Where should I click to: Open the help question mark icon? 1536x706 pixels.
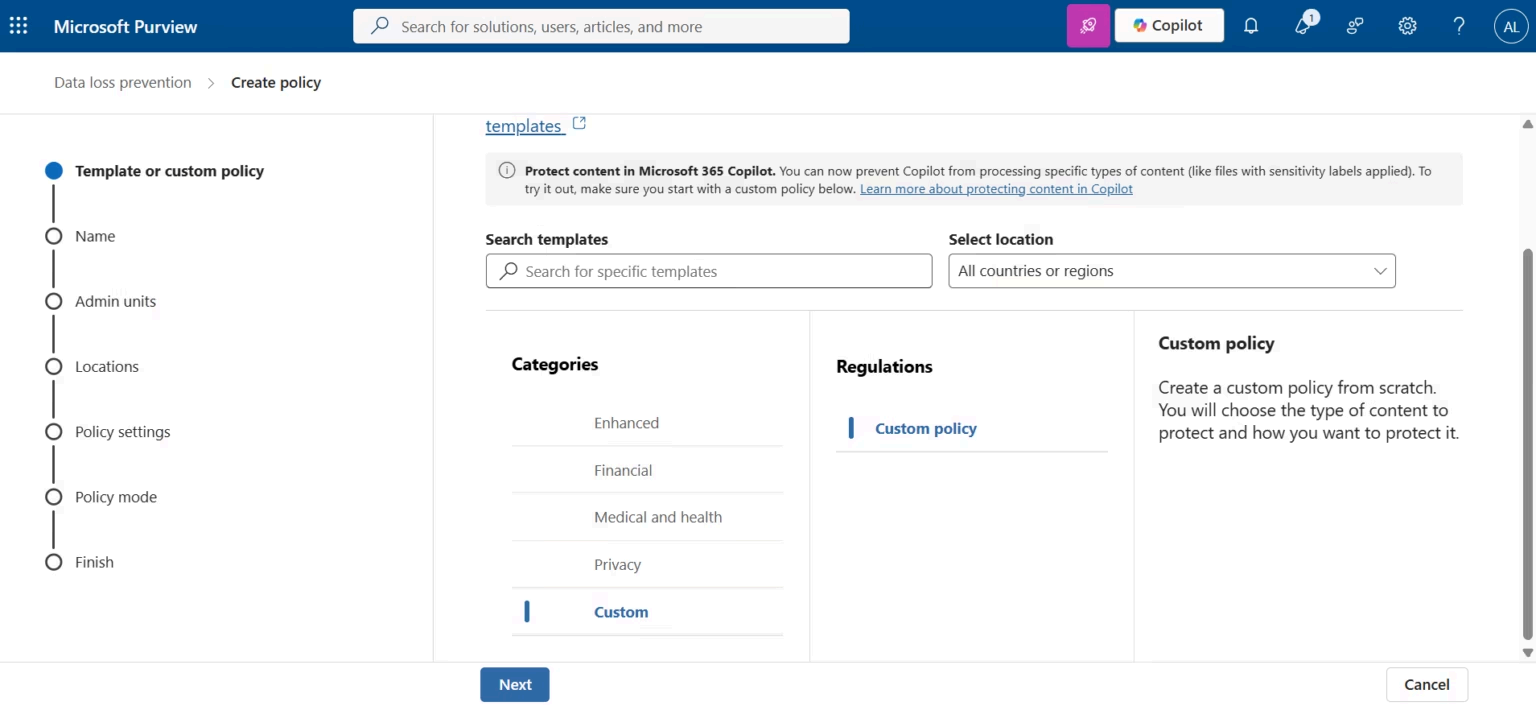[x=1459, y=26]
